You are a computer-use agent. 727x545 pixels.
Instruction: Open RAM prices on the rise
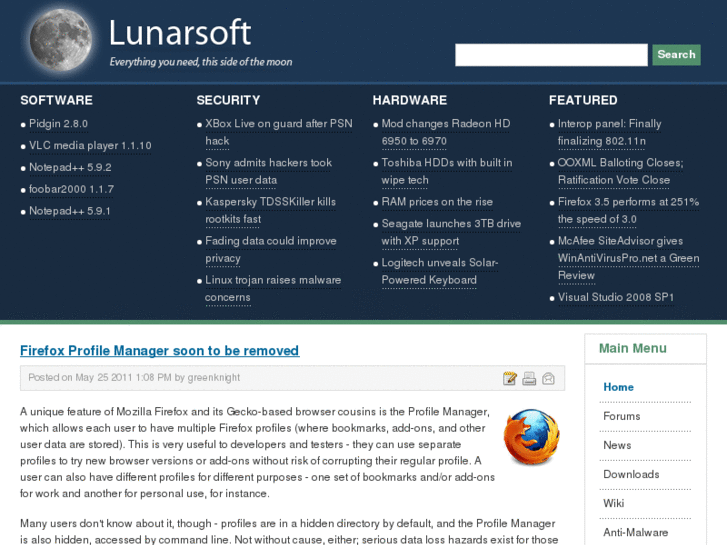click(x=437, y=202)
